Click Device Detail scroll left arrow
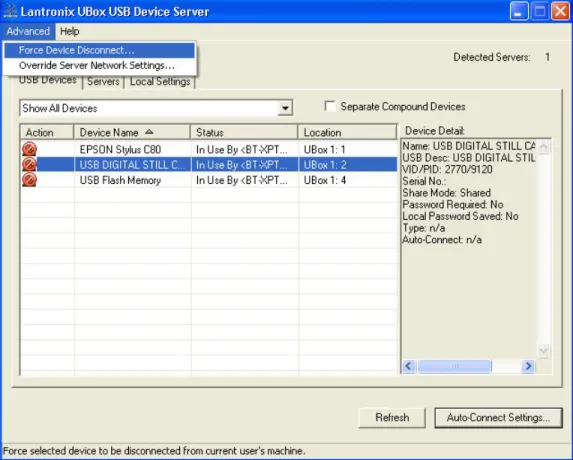The image size is (573, 460). point(408,366)
